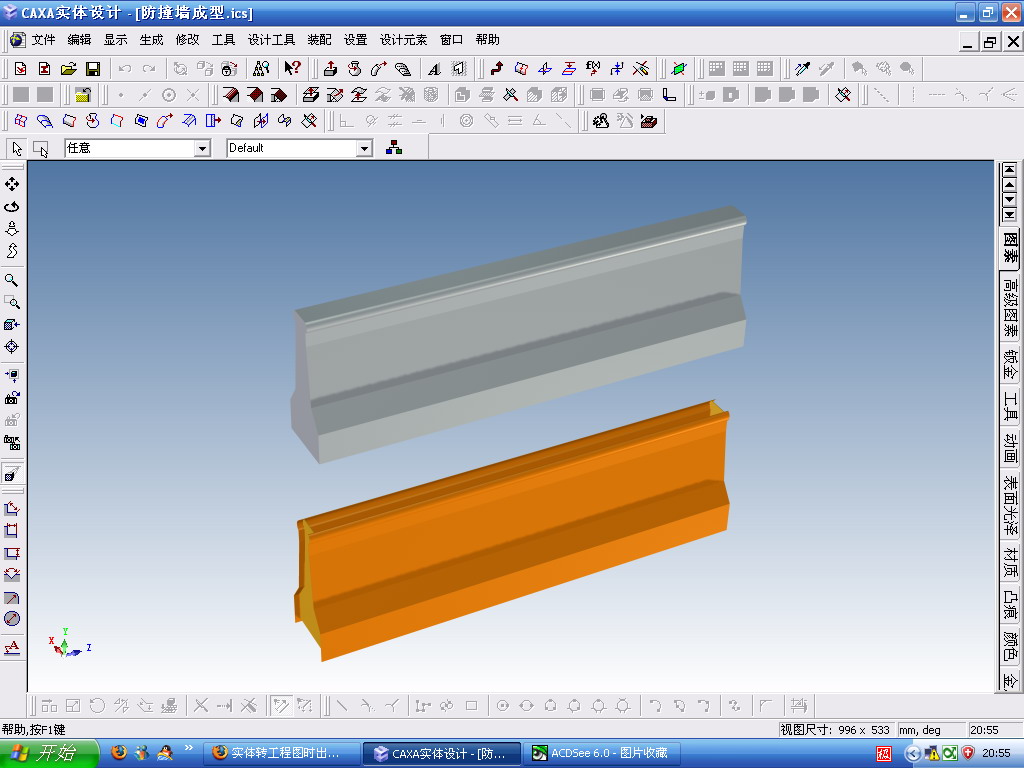Viewport: 1024px width, 768px height.
Task: Click the red arrow path icon
Action: (x=497, y=68)
